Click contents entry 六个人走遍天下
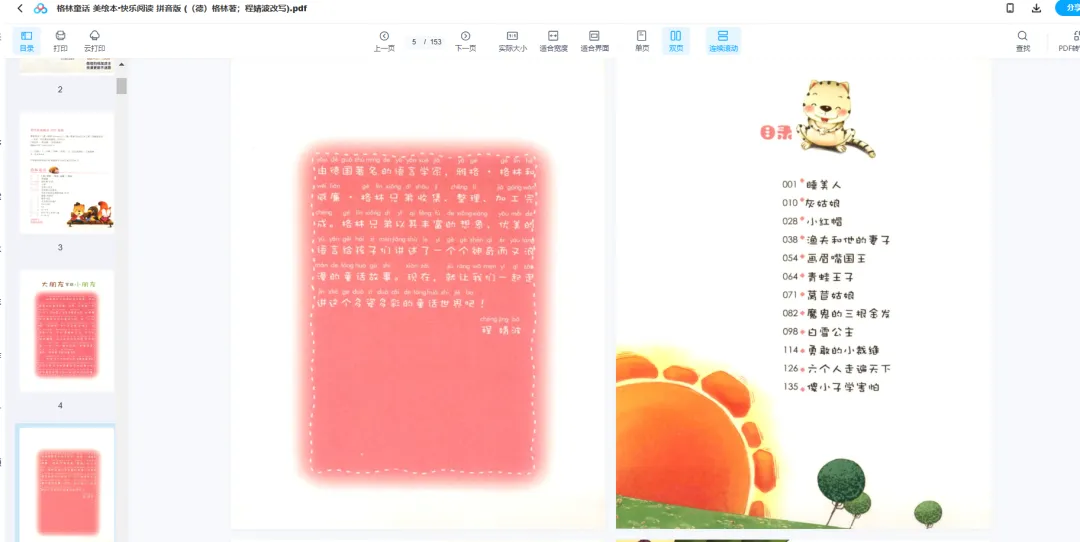Viewport: 1080px width, 542px height. coord(849,368)
